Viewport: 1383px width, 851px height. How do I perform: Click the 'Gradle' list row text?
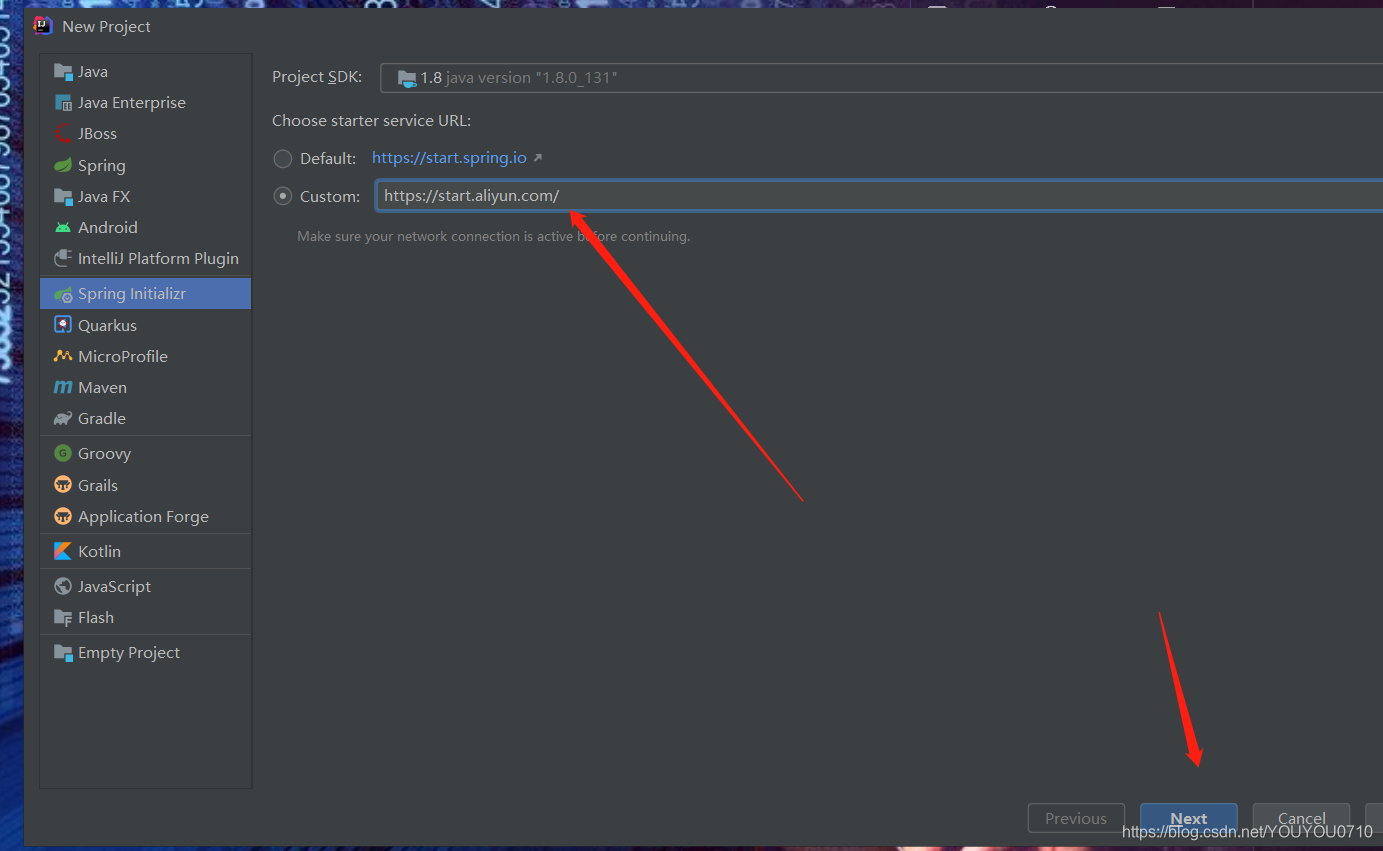pos(102,419)
